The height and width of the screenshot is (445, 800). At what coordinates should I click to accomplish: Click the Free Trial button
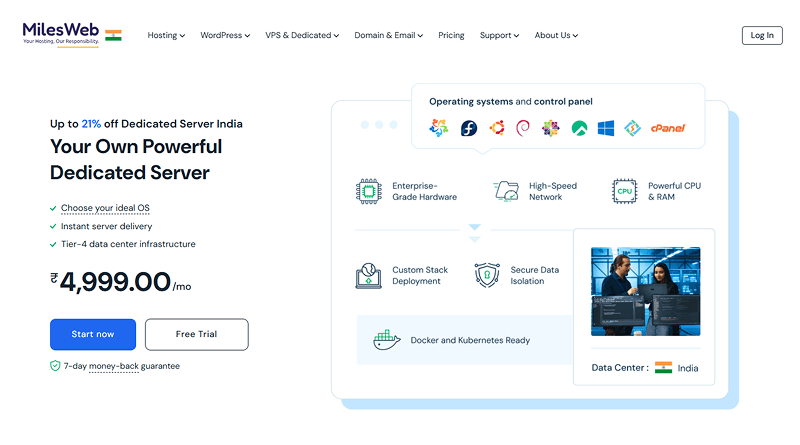pyautogui.click(x=196, y=334)
